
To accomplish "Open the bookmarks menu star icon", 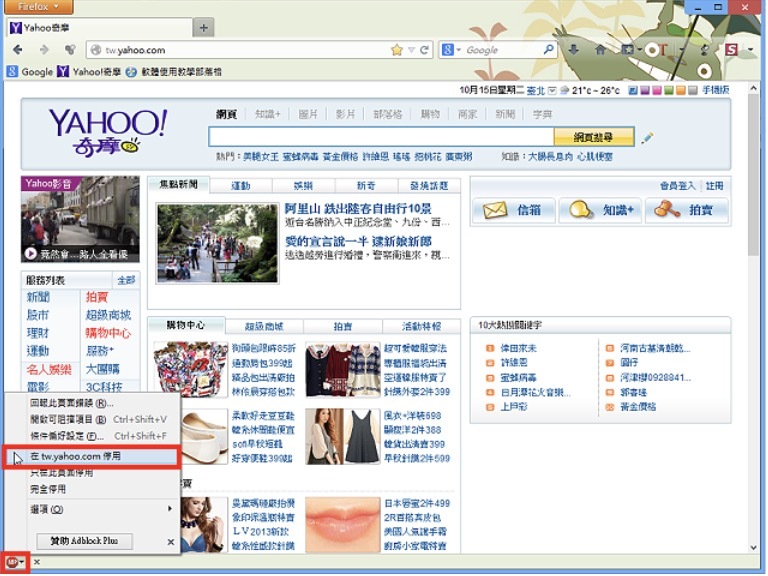I will click(626, 49).
